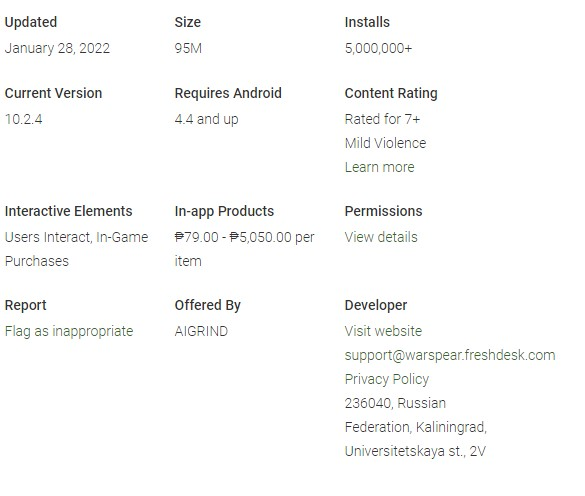
Task: Click the January 28, 2022 updated date
Action: (x=57, y=49)
